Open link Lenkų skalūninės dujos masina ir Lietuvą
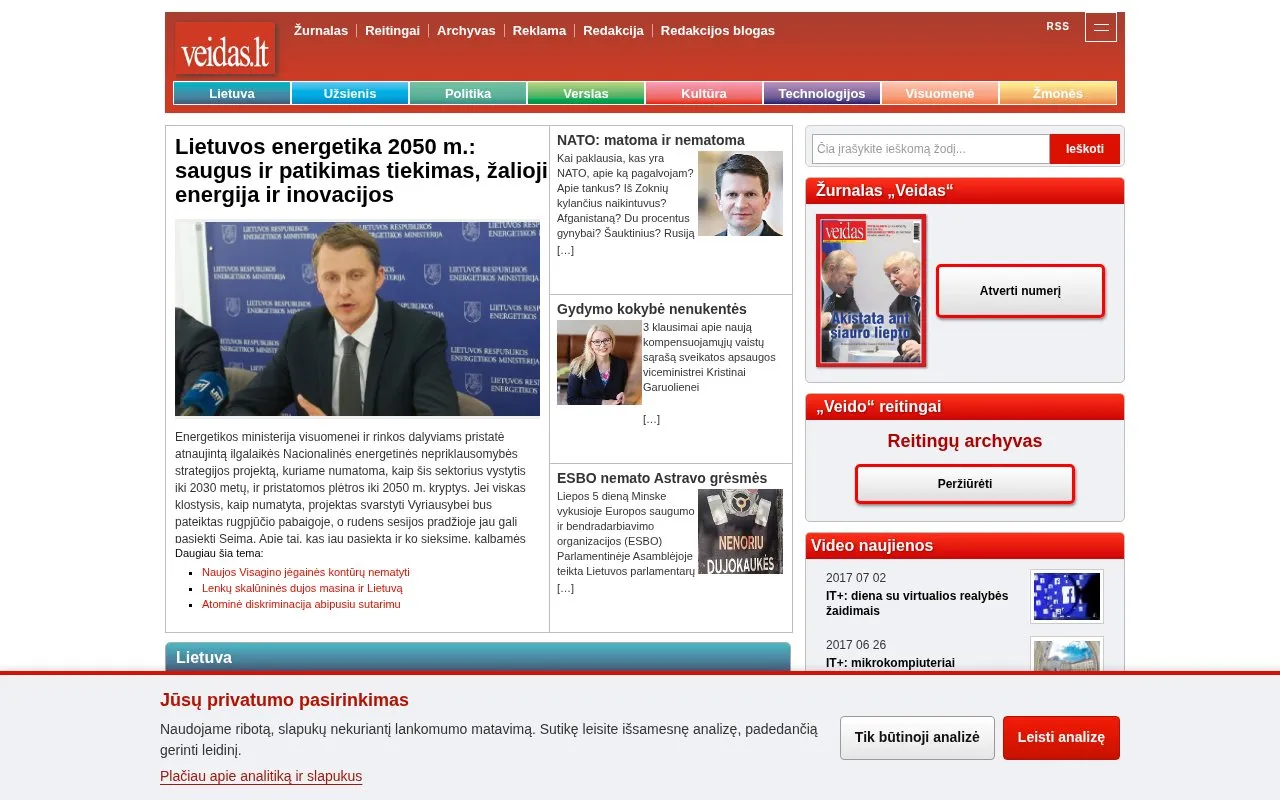1280x800 pixels. (x=302, y=588)
